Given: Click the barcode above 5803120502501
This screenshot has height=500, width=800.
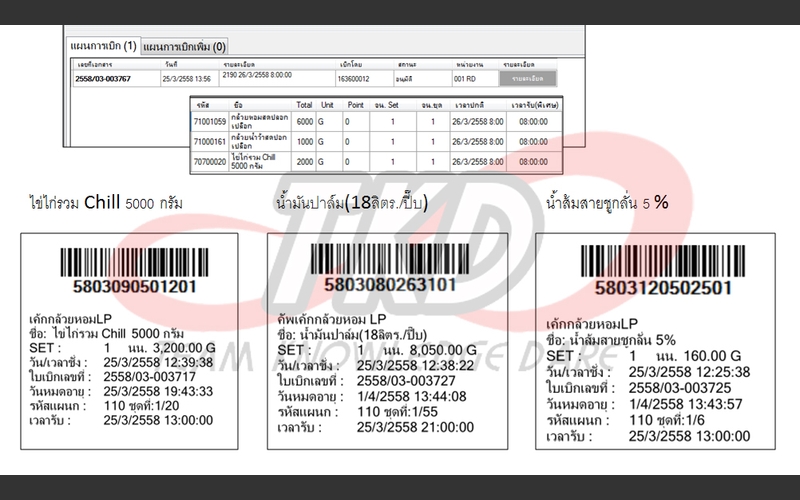Looking at the screenshot, I should (663, 261).
